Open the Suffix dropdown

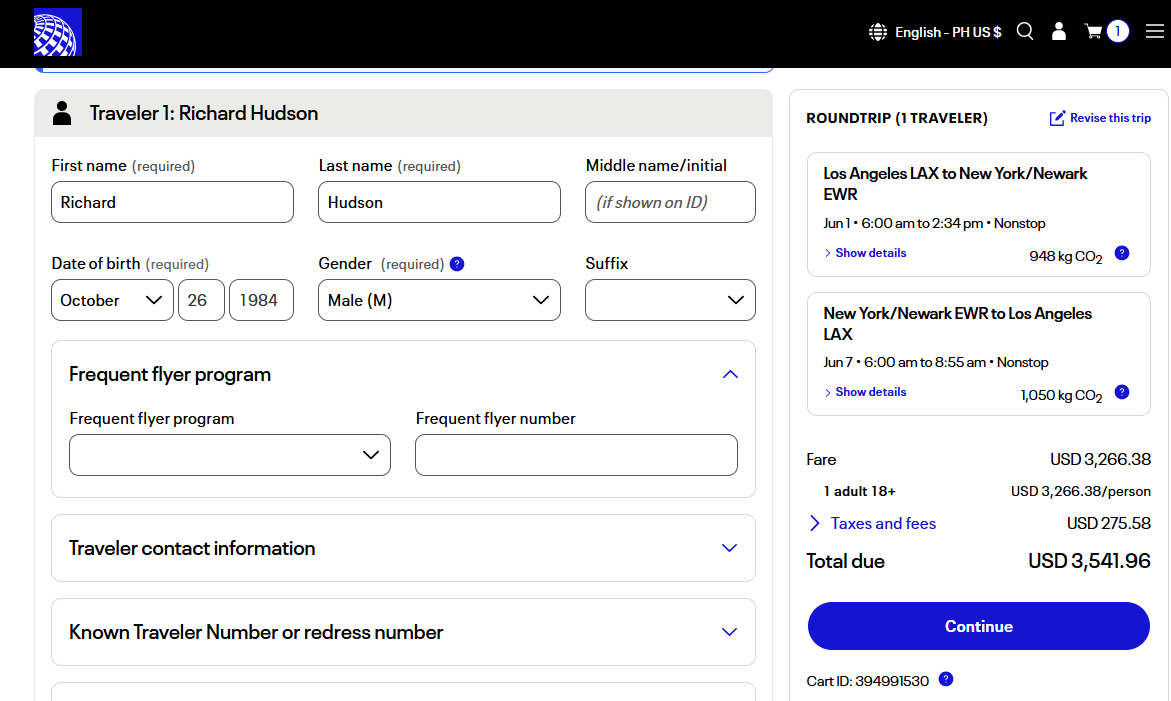click(670, 300)
